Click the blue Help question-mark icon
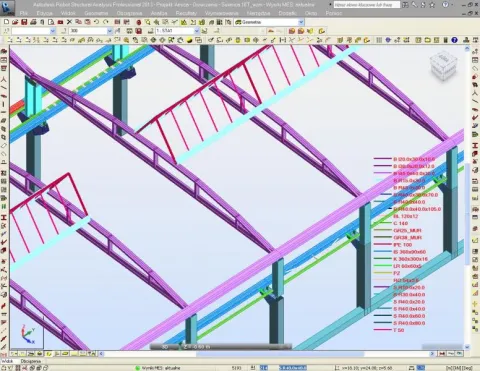 (x=454, y=40)
